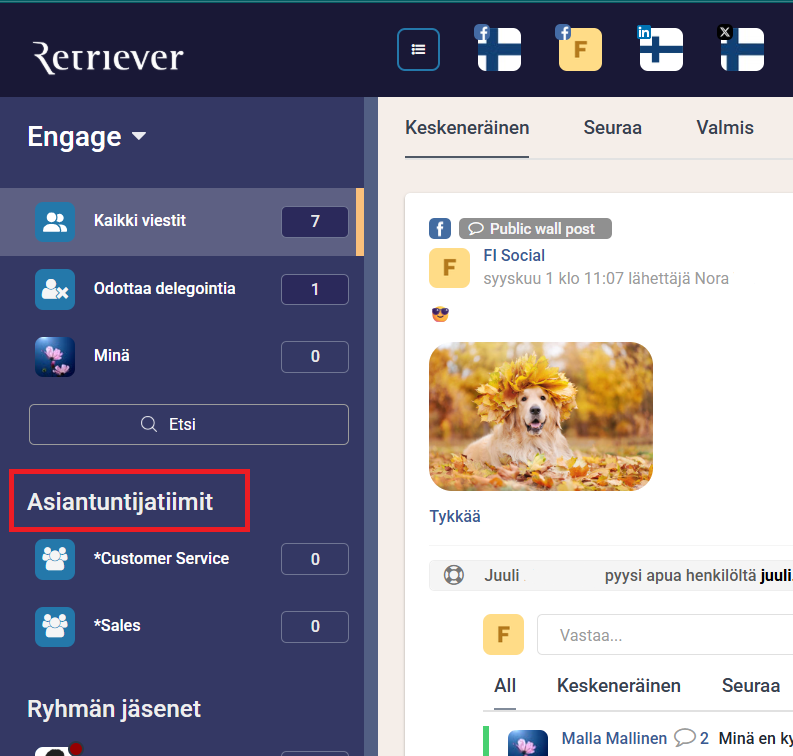Click the Etsi search field
The height and width of the screenshot is (756, 793).
[189, 424]
